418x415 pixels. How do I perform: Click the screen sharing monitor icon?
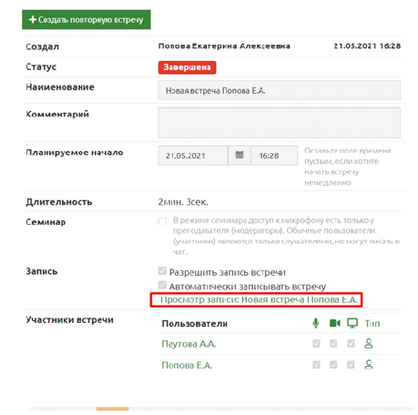[x=352, y=323]
